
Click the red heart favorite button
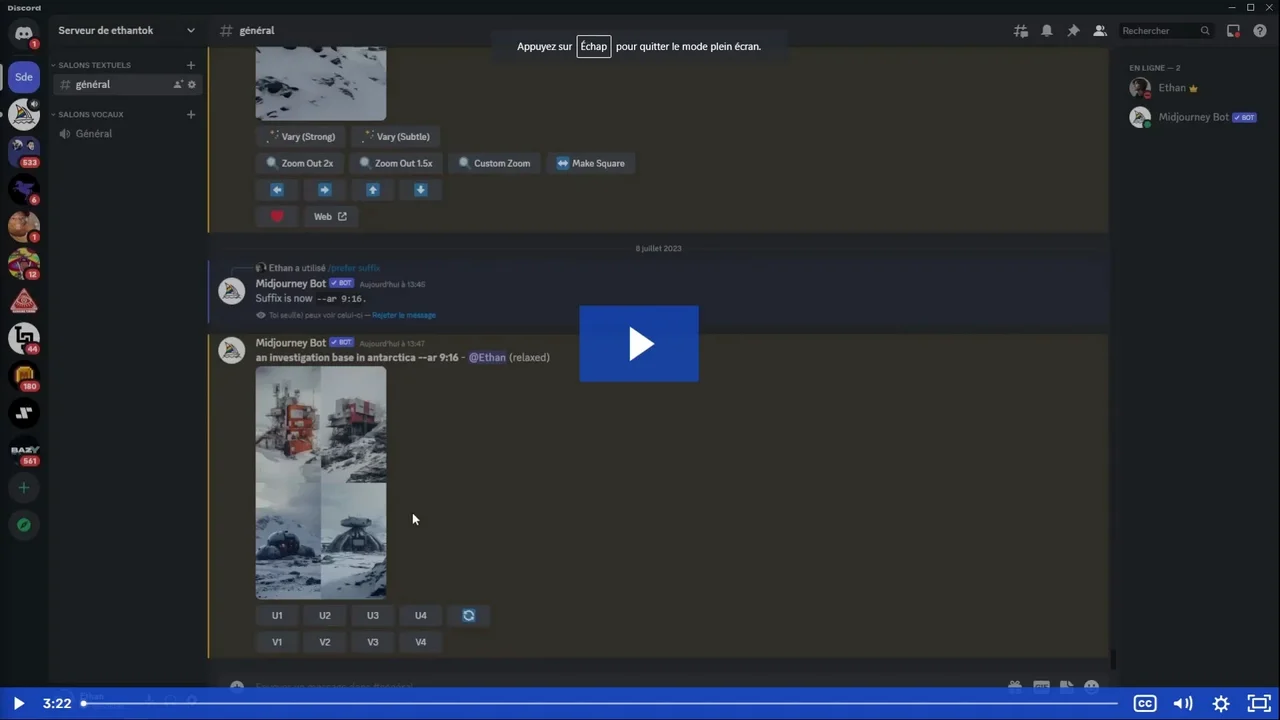(277, 216)
